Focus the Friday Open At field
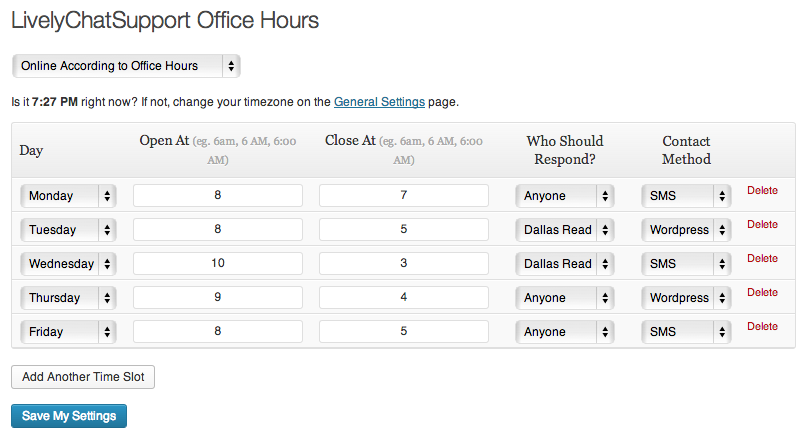 click(218, 332)
